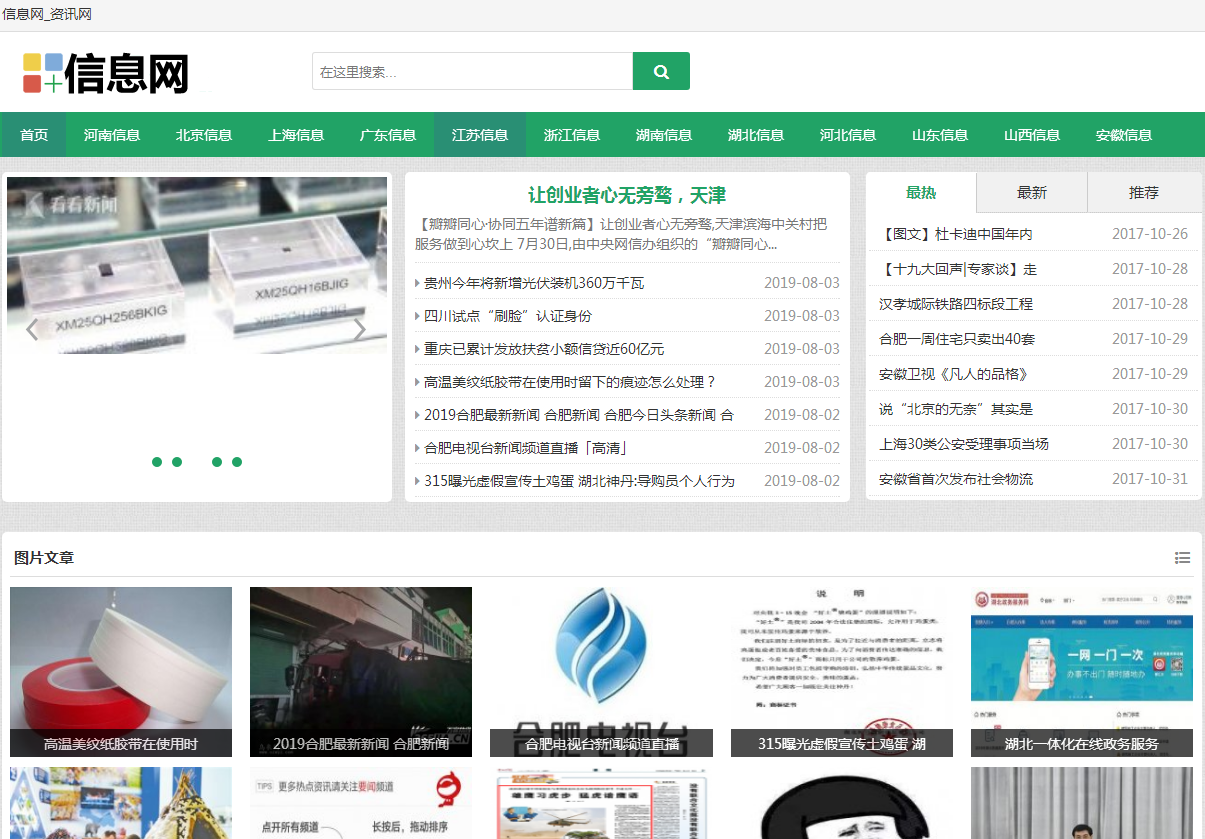This screenshot has height=839, width=1205.
Task: Select the last carousel dot indicator
Action: (x=236, y=462)
